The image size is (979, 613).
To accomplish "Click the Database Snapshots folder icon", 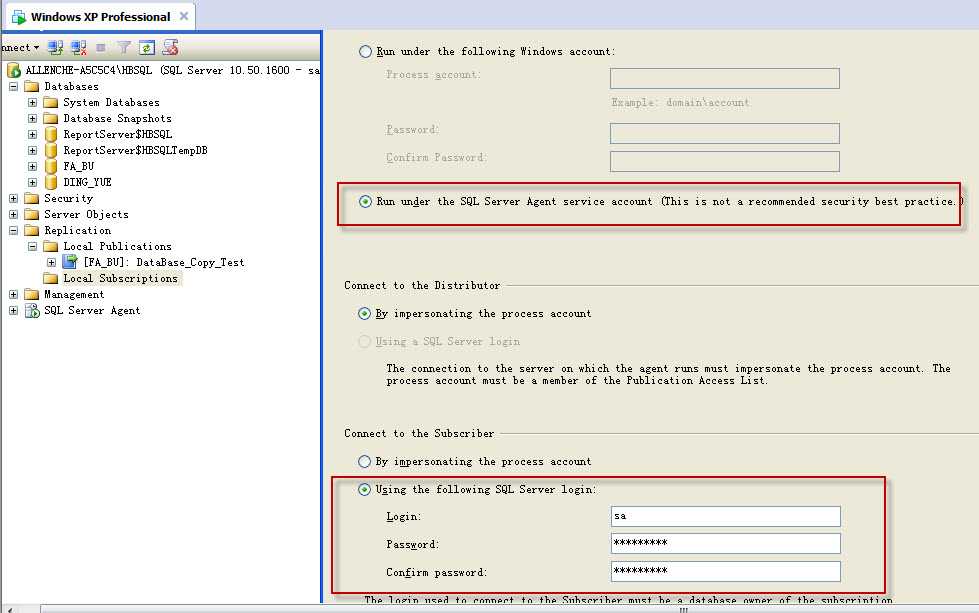I will click(x=51, y=119).
